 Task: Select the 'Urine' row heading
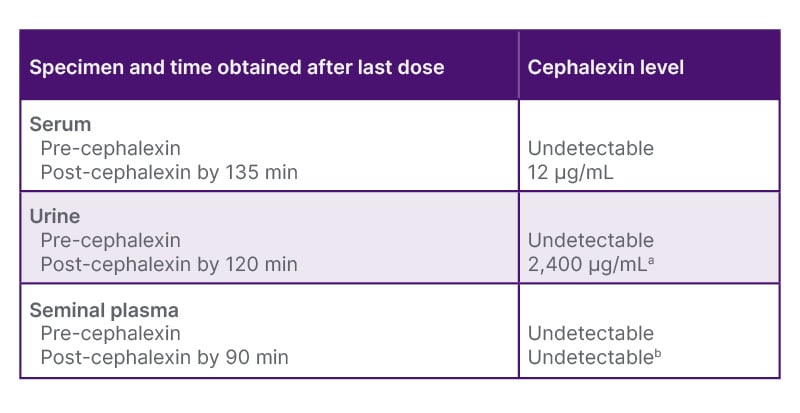click(55, 216)
